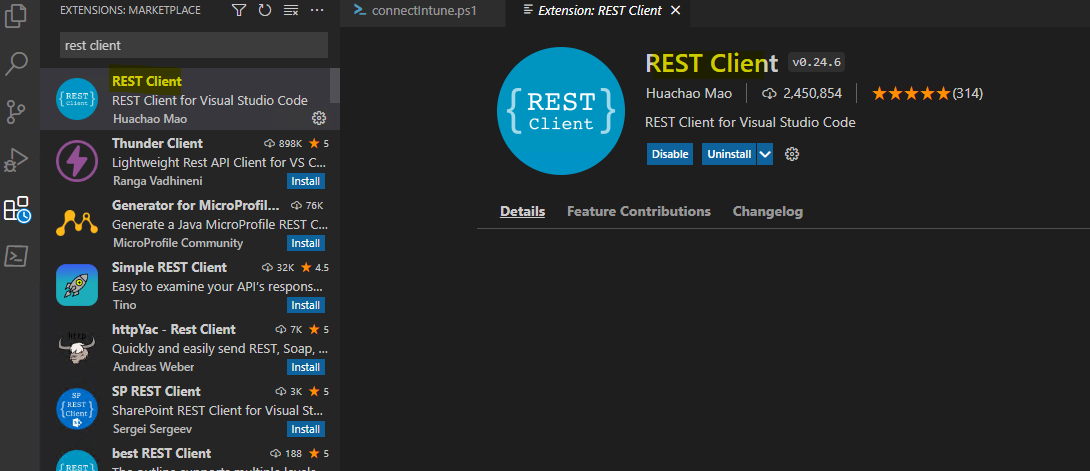Install SP REST Client extension
Viewport: 1090px width, 471px height.
point(306,429)
